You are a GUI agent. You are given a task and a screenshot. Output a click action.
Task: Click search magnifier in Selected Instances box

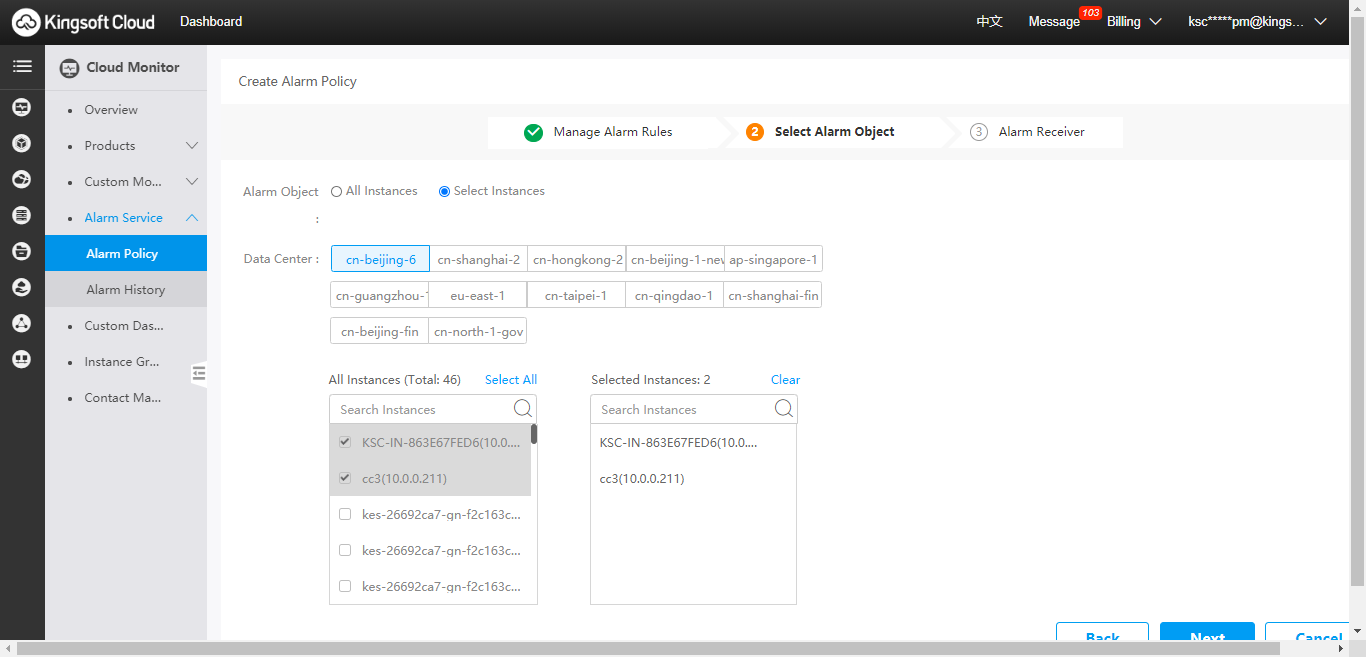click(x=784, y=408)
